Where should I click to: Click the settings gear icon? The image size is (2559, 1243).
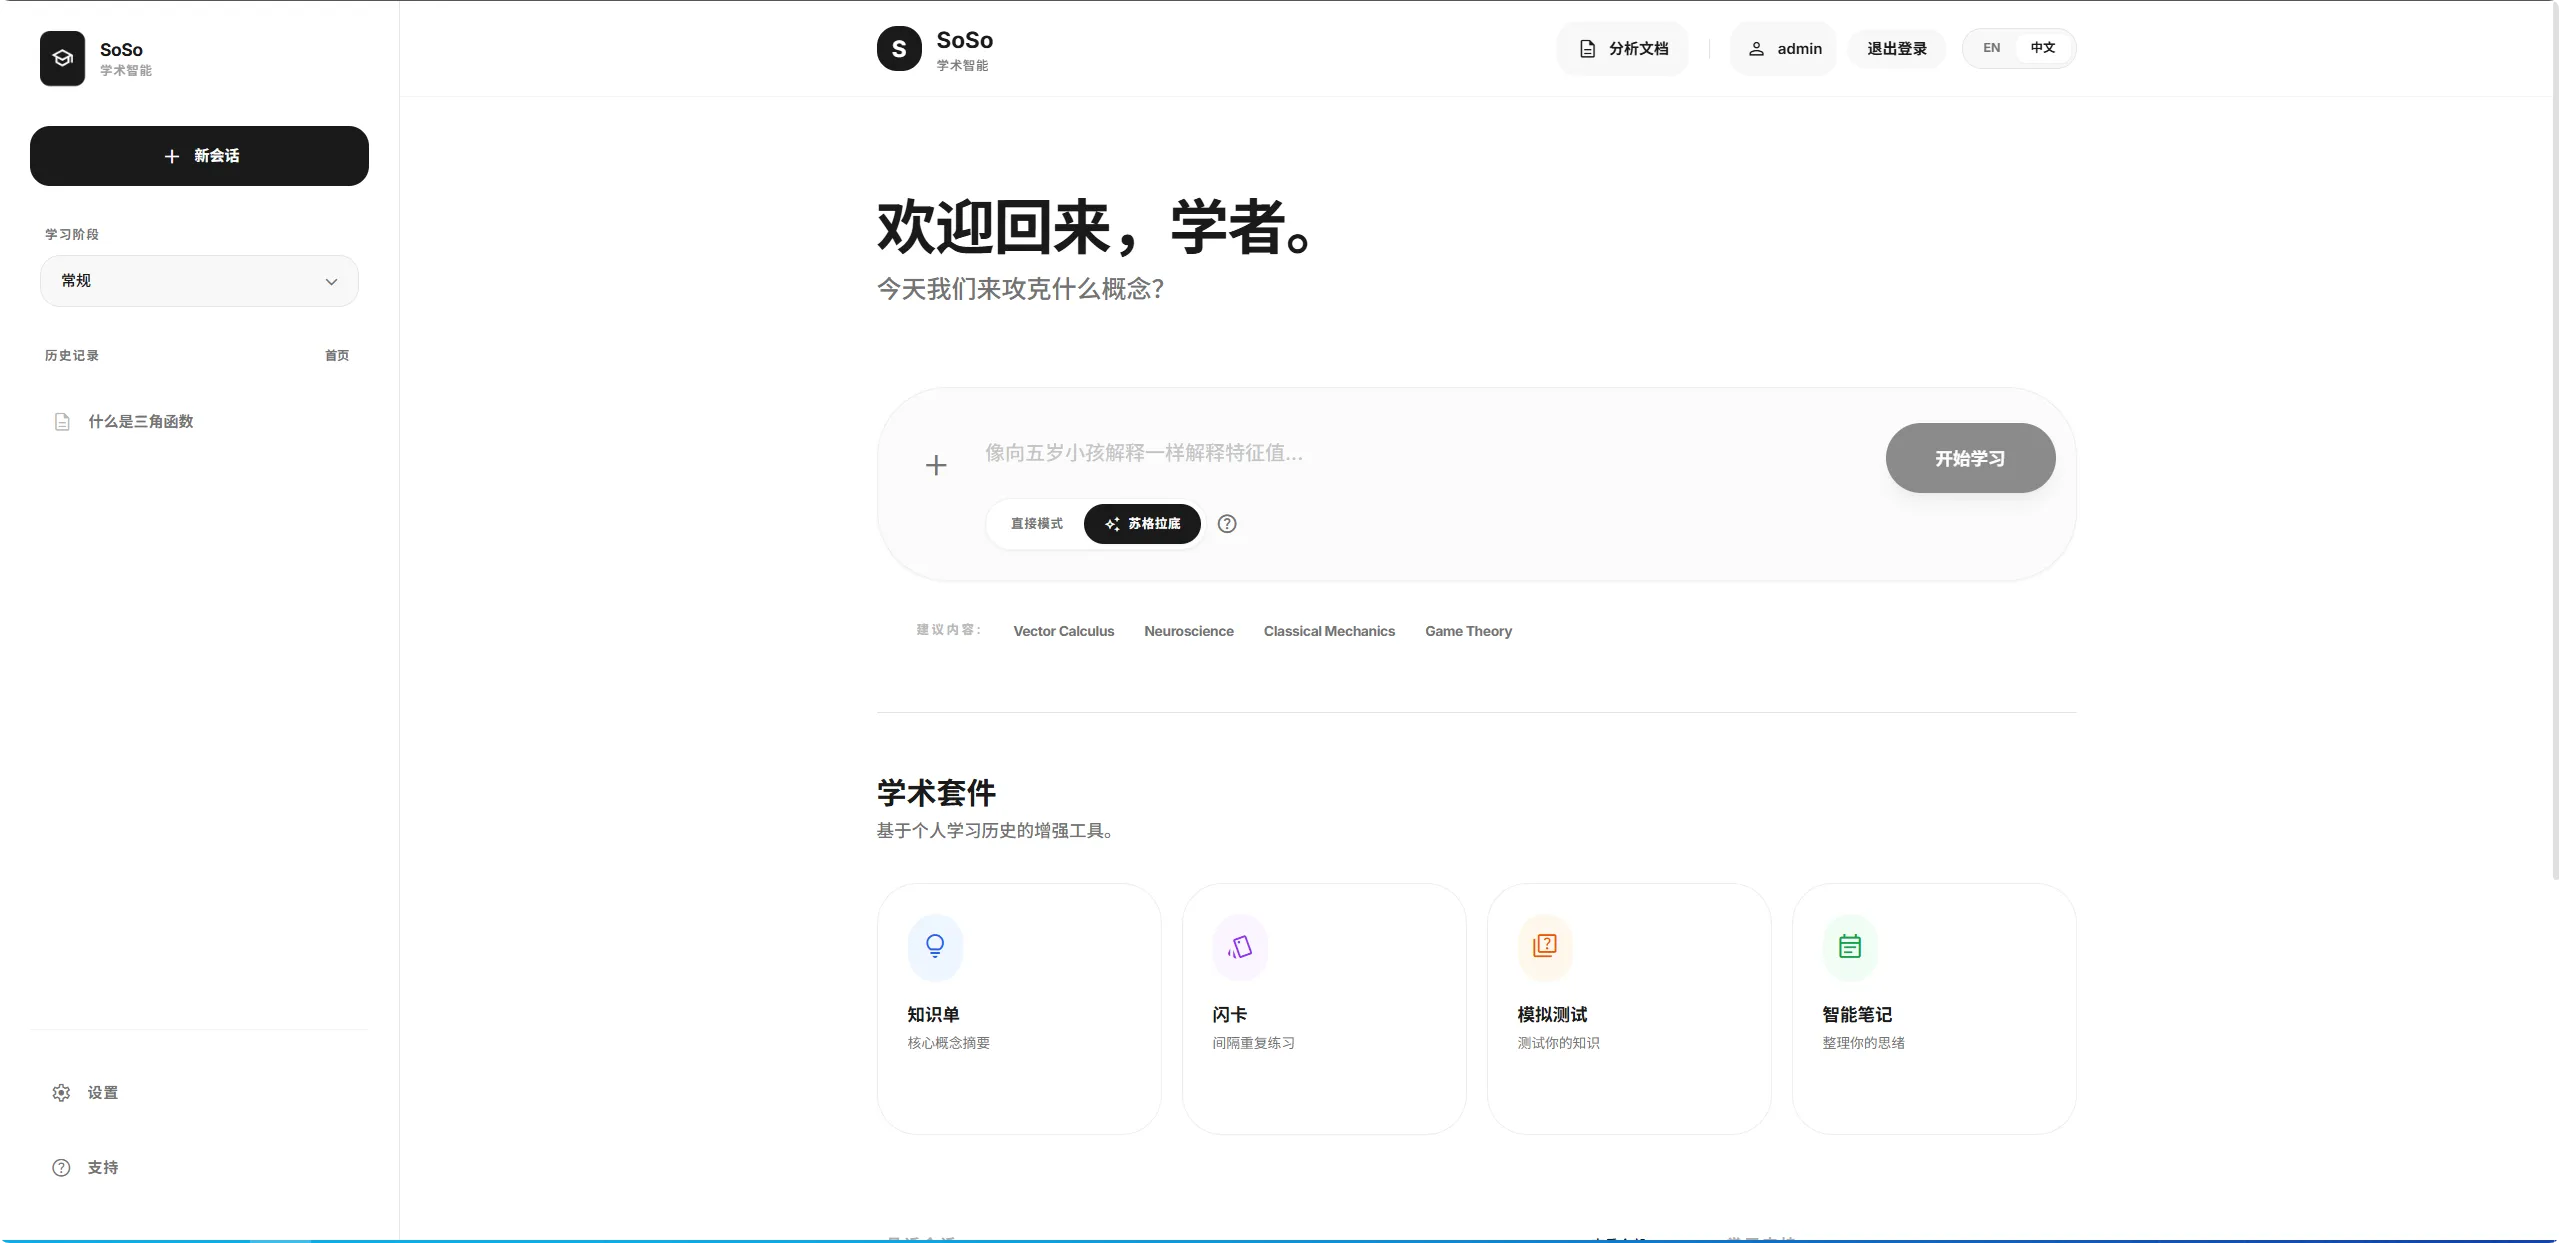(61, 1093)
